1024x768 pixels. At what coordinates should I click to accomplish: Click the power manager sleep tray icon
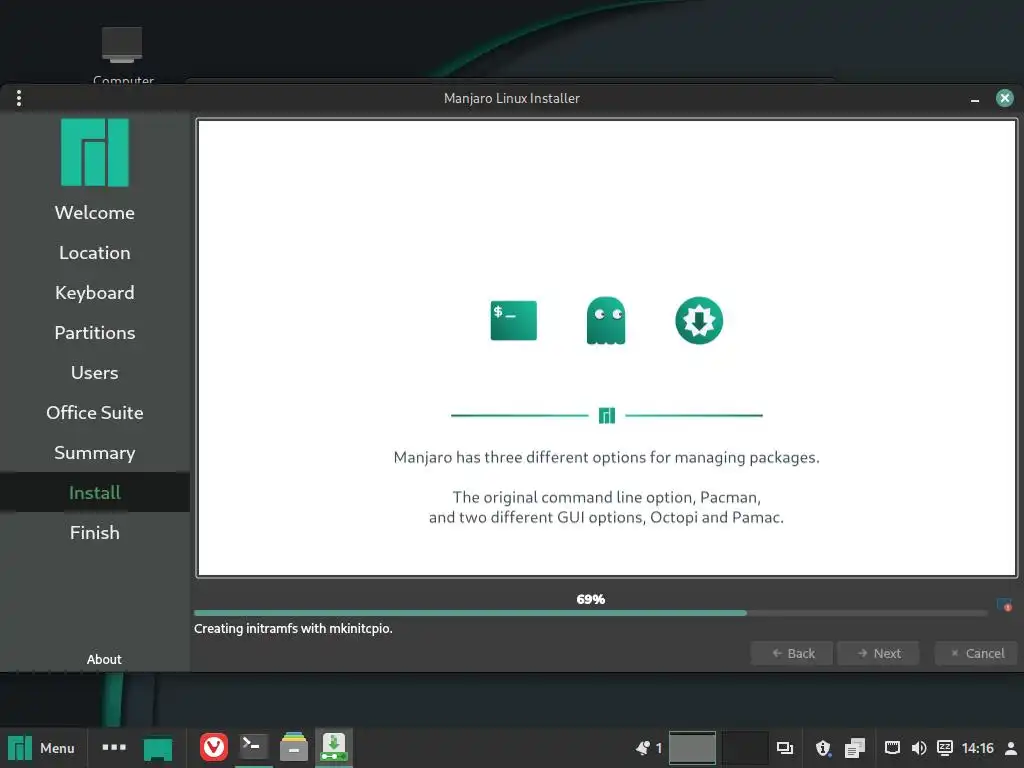tap(944, 748)
